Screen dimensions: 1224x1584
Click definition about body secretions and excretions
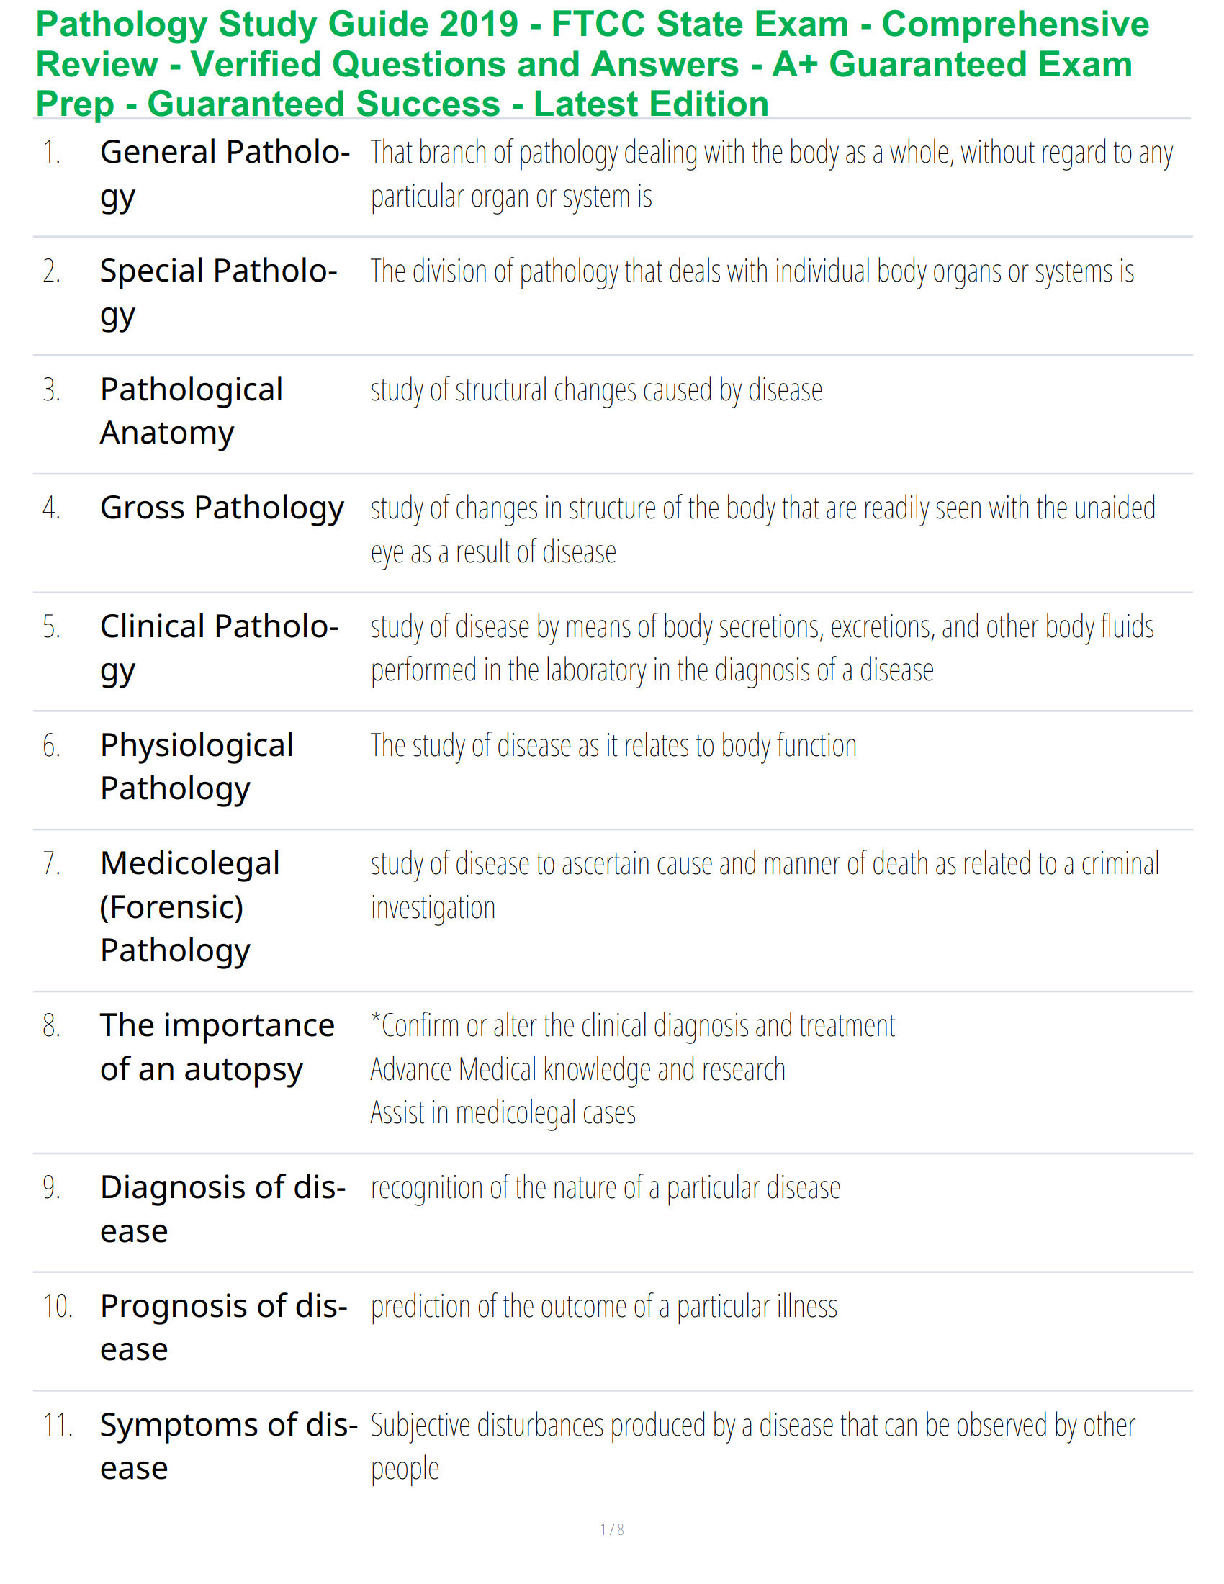coord(762,648)
